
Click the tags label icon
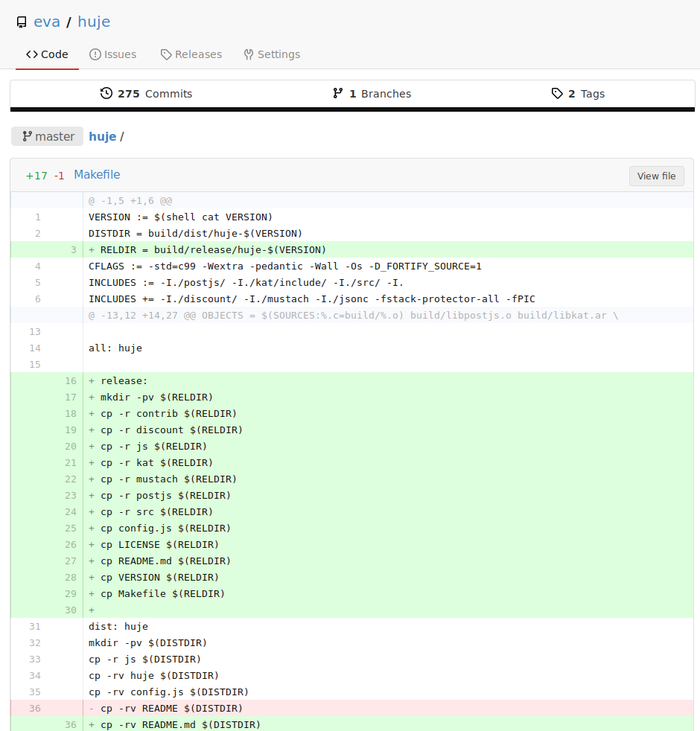click(x=557, y=93)
